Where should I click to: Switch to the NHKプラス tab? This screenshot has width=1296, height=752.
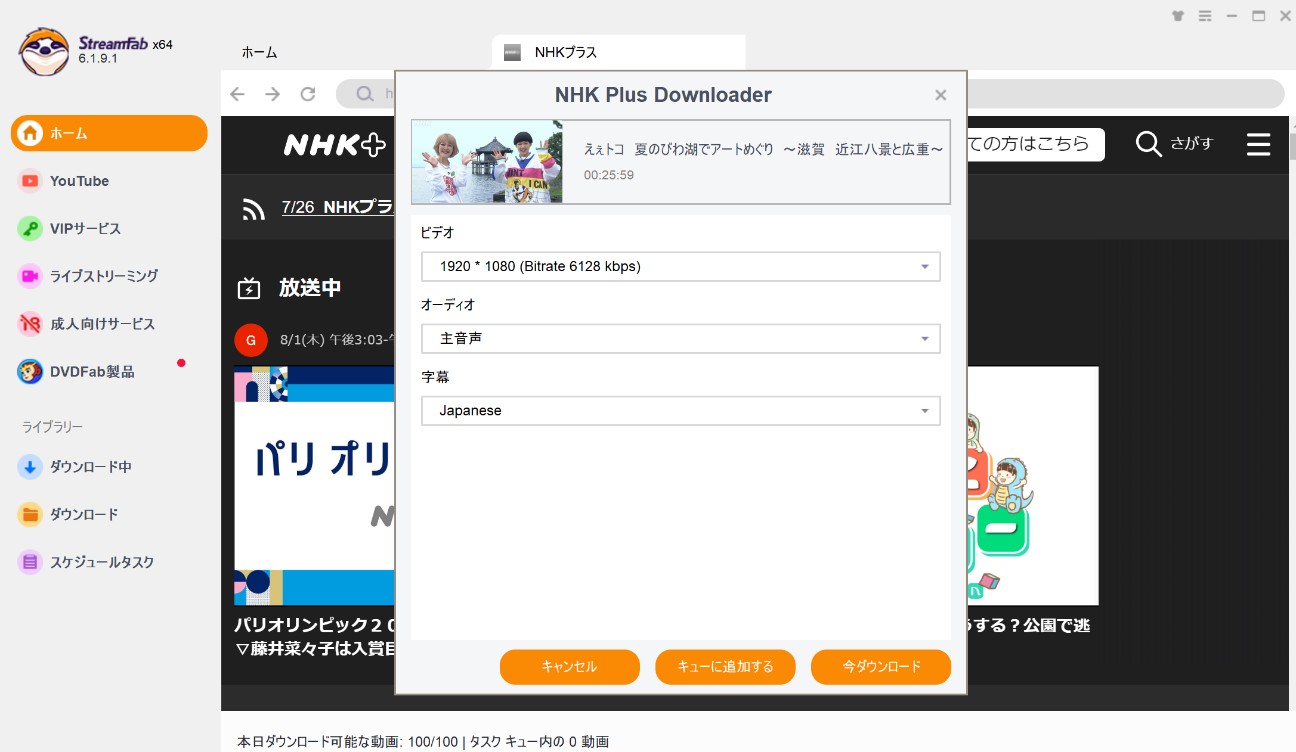[x=618, y=52]
